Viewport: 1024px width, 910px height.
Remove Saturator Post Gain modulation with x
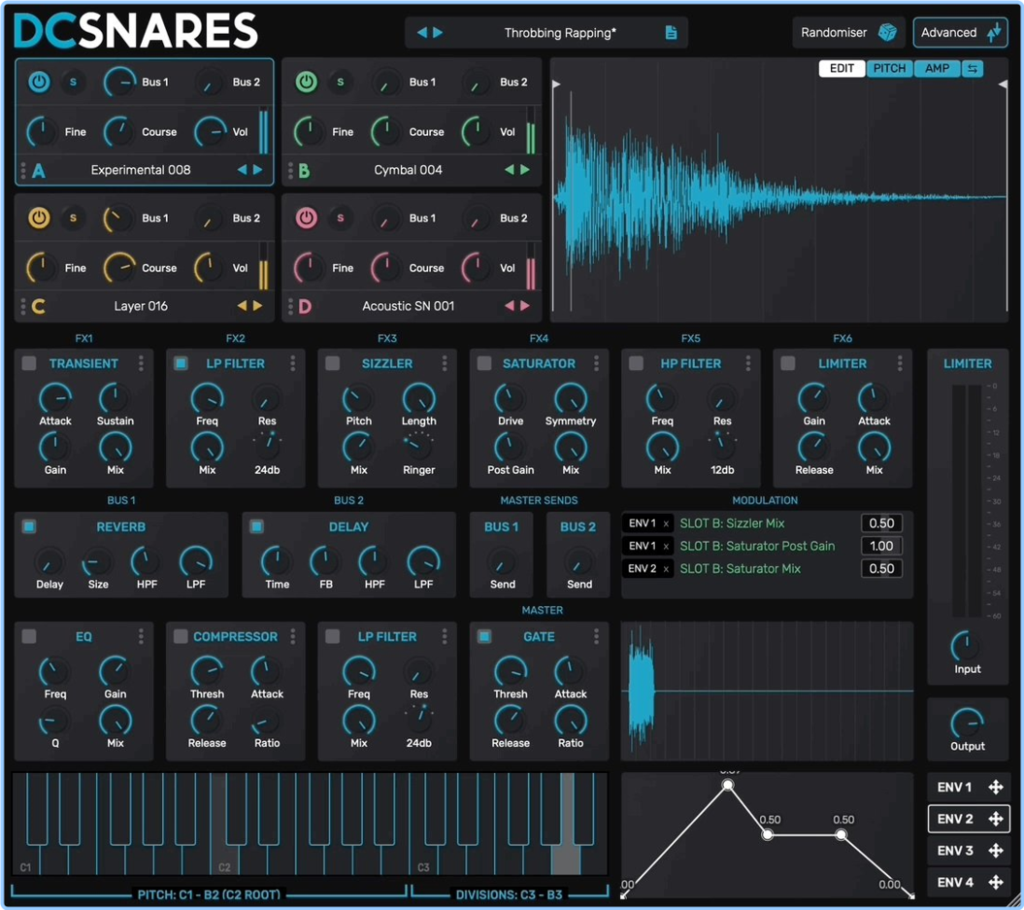tap(666, 546)
